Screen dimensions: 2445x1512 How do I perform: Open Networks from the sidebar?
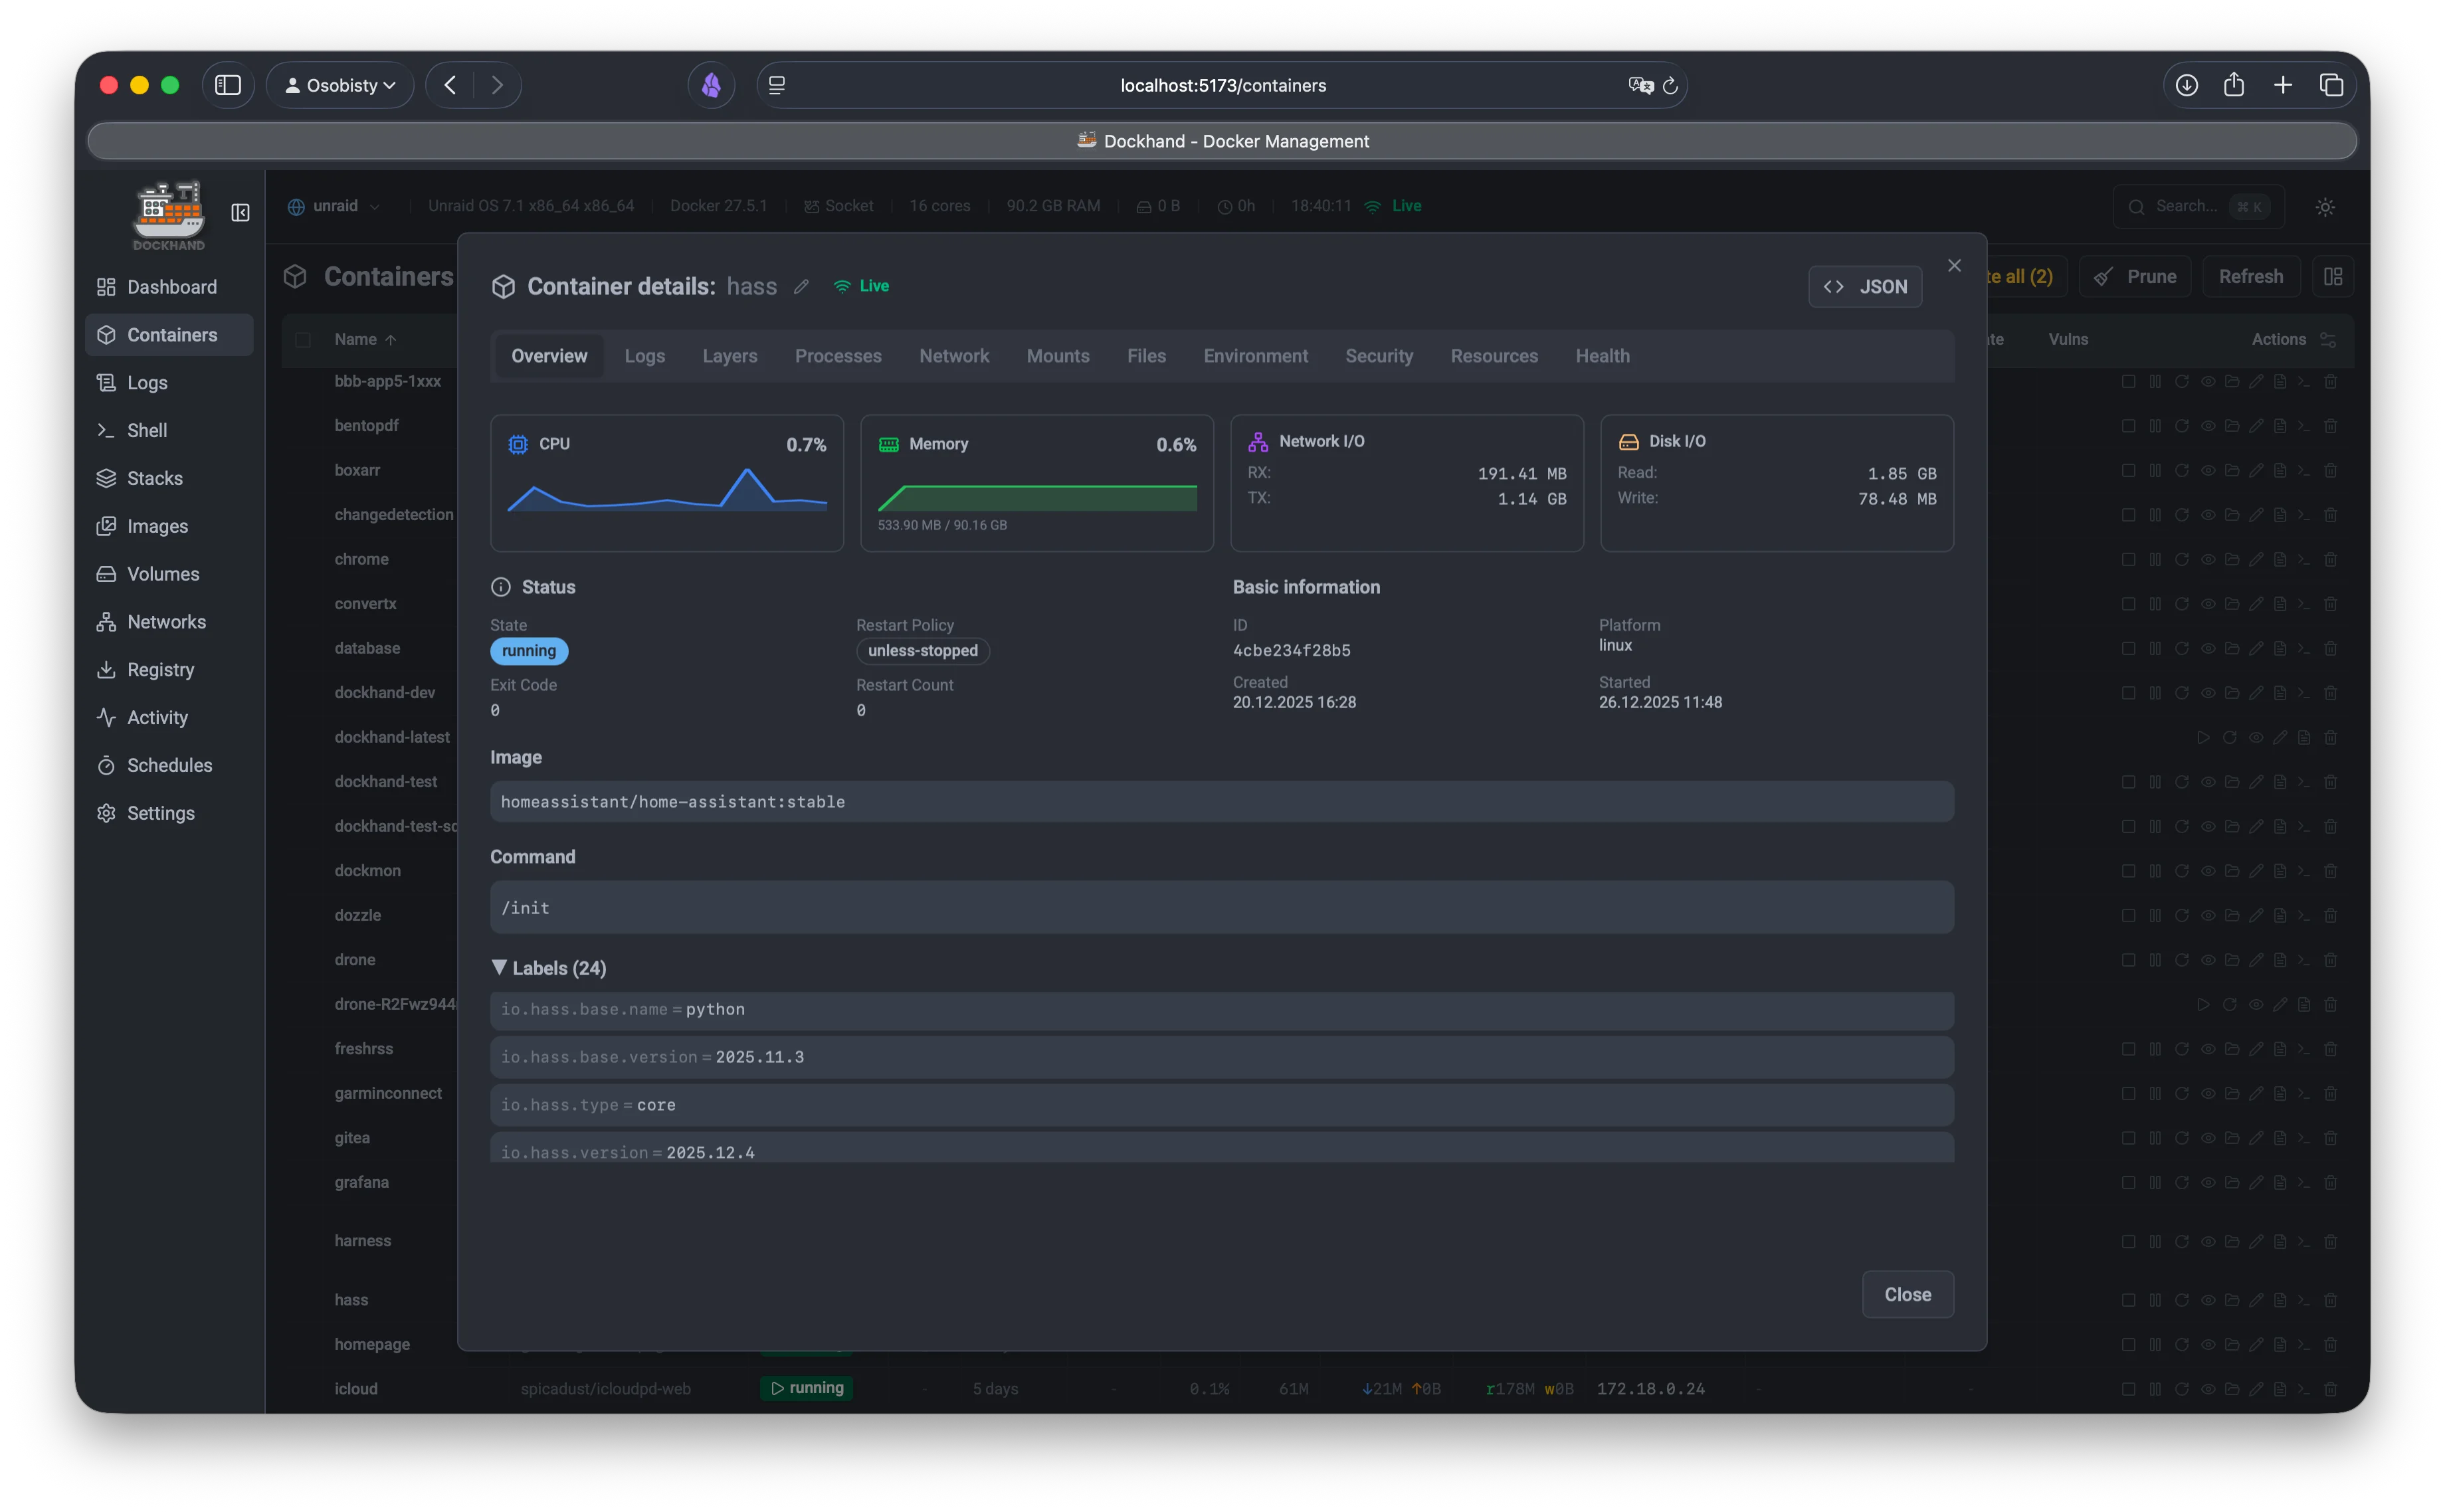(166, 621)
